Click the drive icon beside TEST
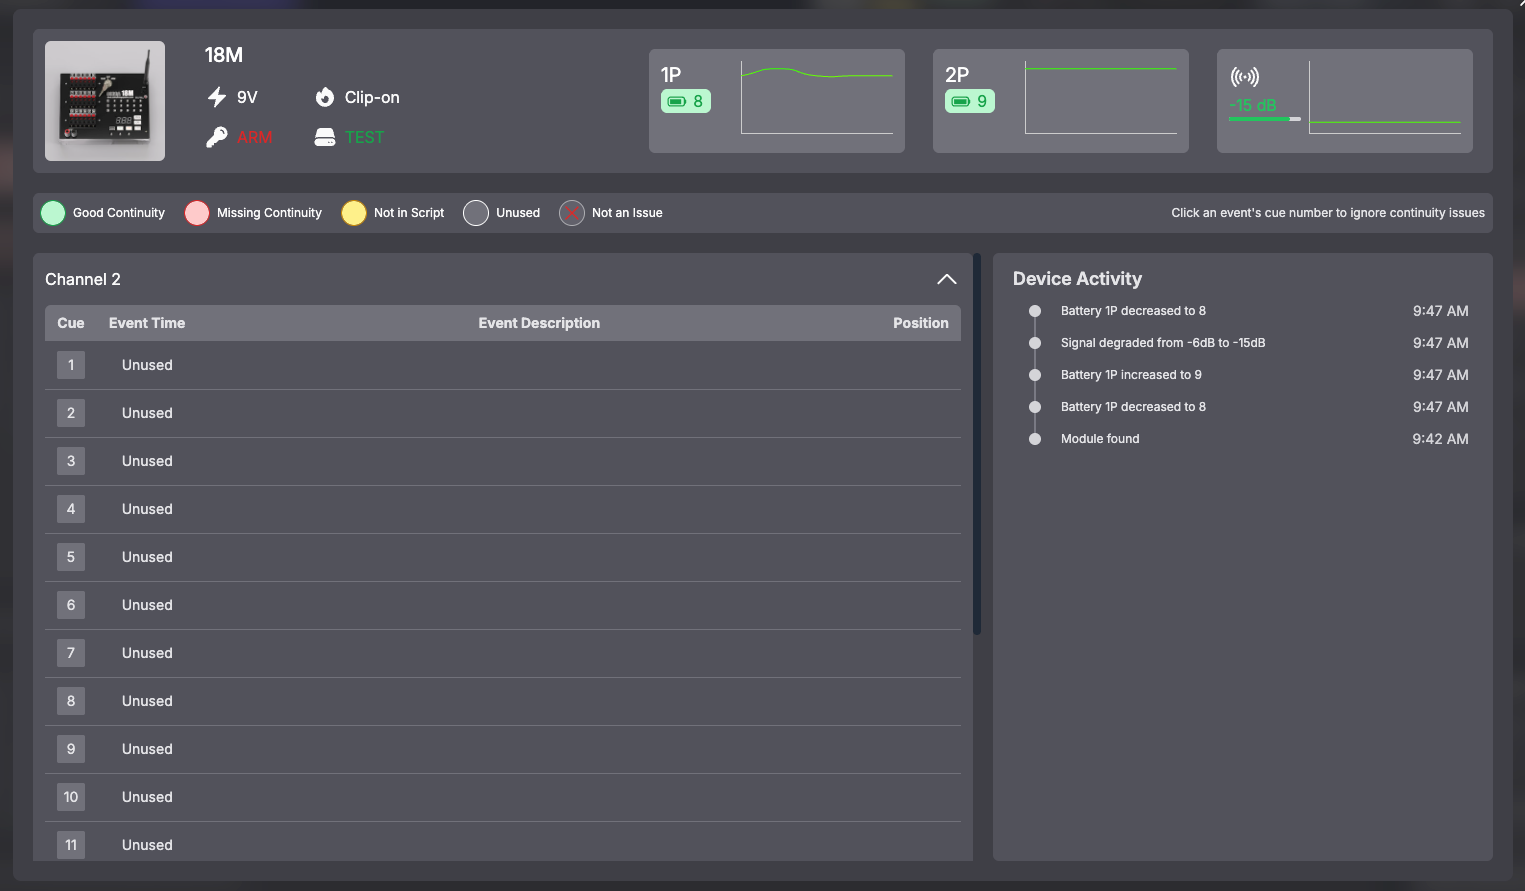Viewport: 1525px width, 891px height. coord(325,137)
